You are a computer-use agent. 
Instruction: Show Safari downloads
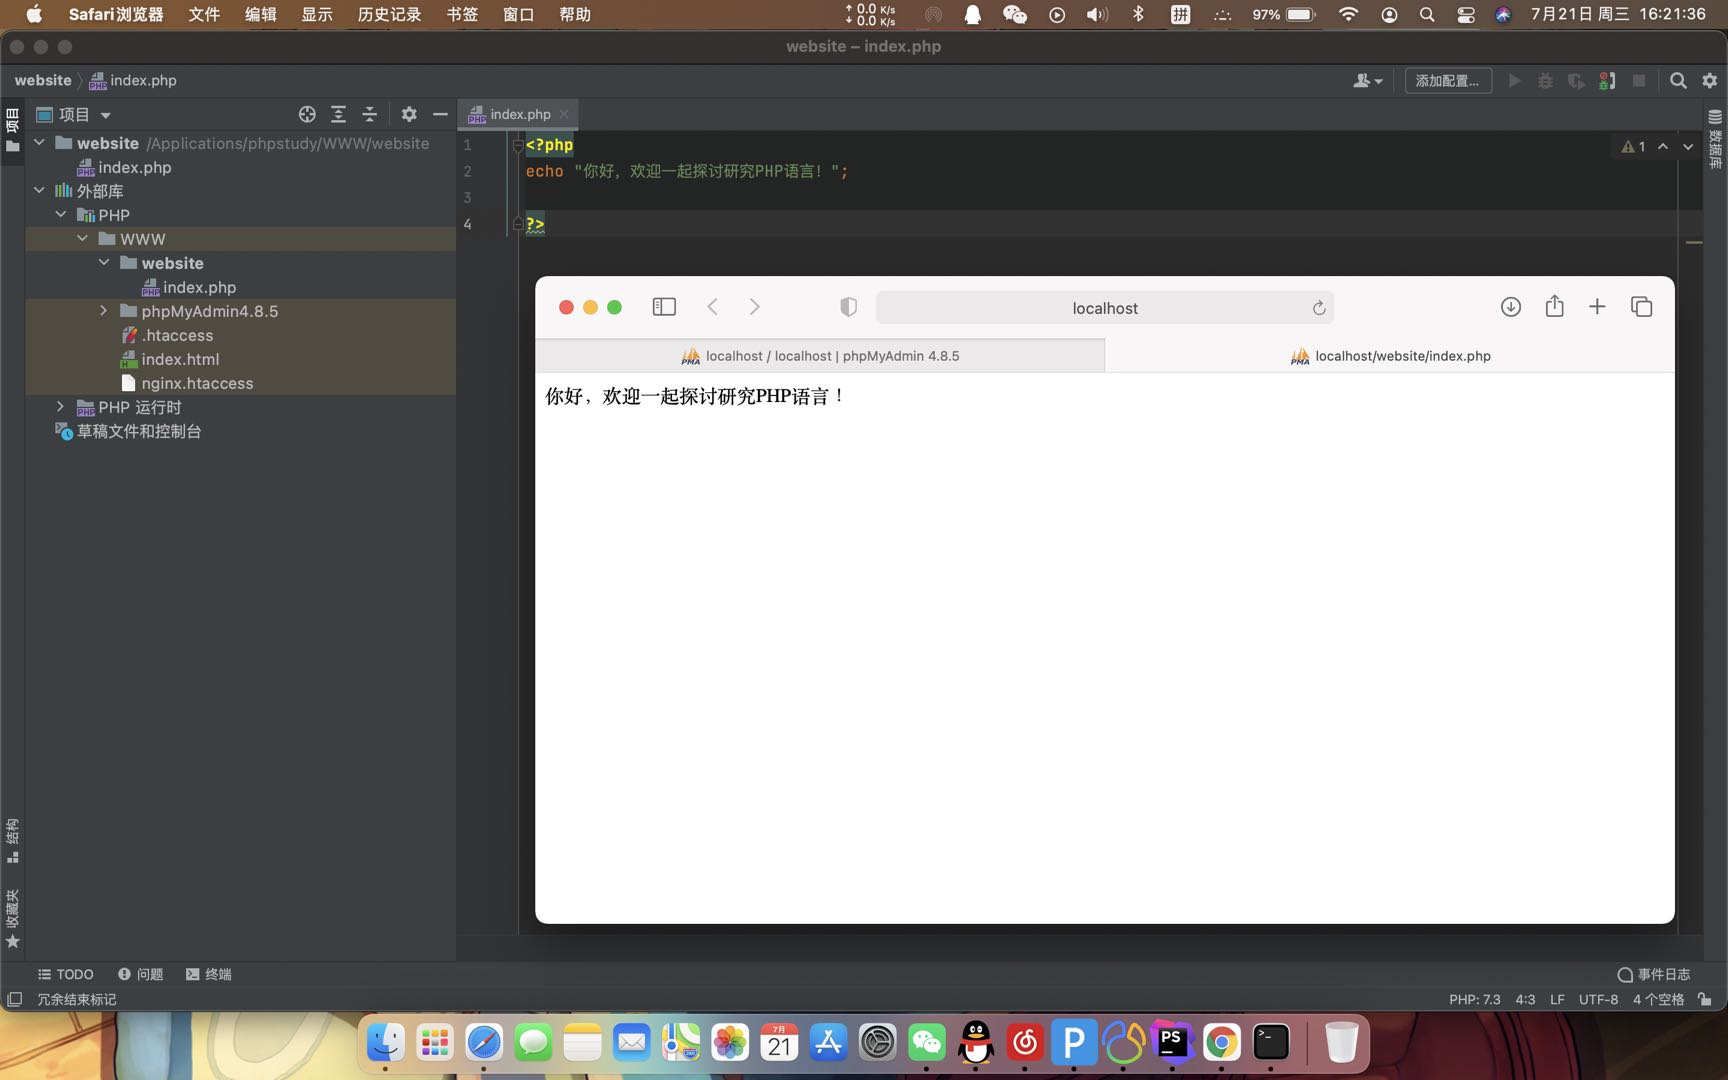coord(1510,307)
